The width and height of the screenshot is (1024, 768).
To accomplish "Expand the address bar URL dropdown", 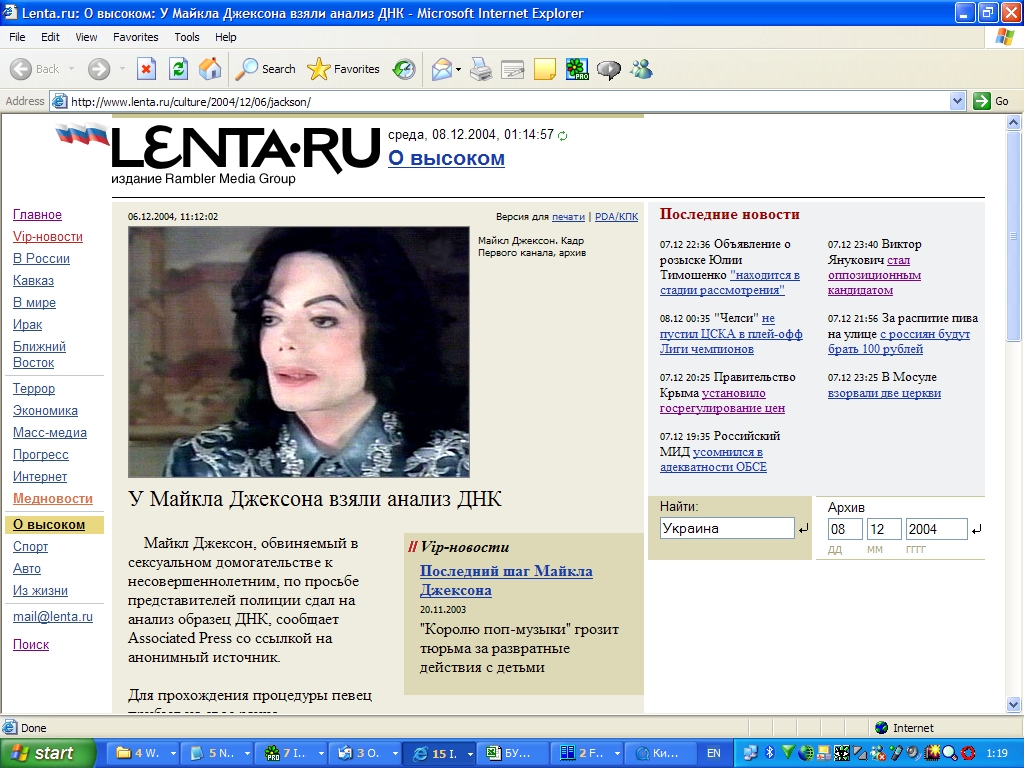I will point(957,101).
